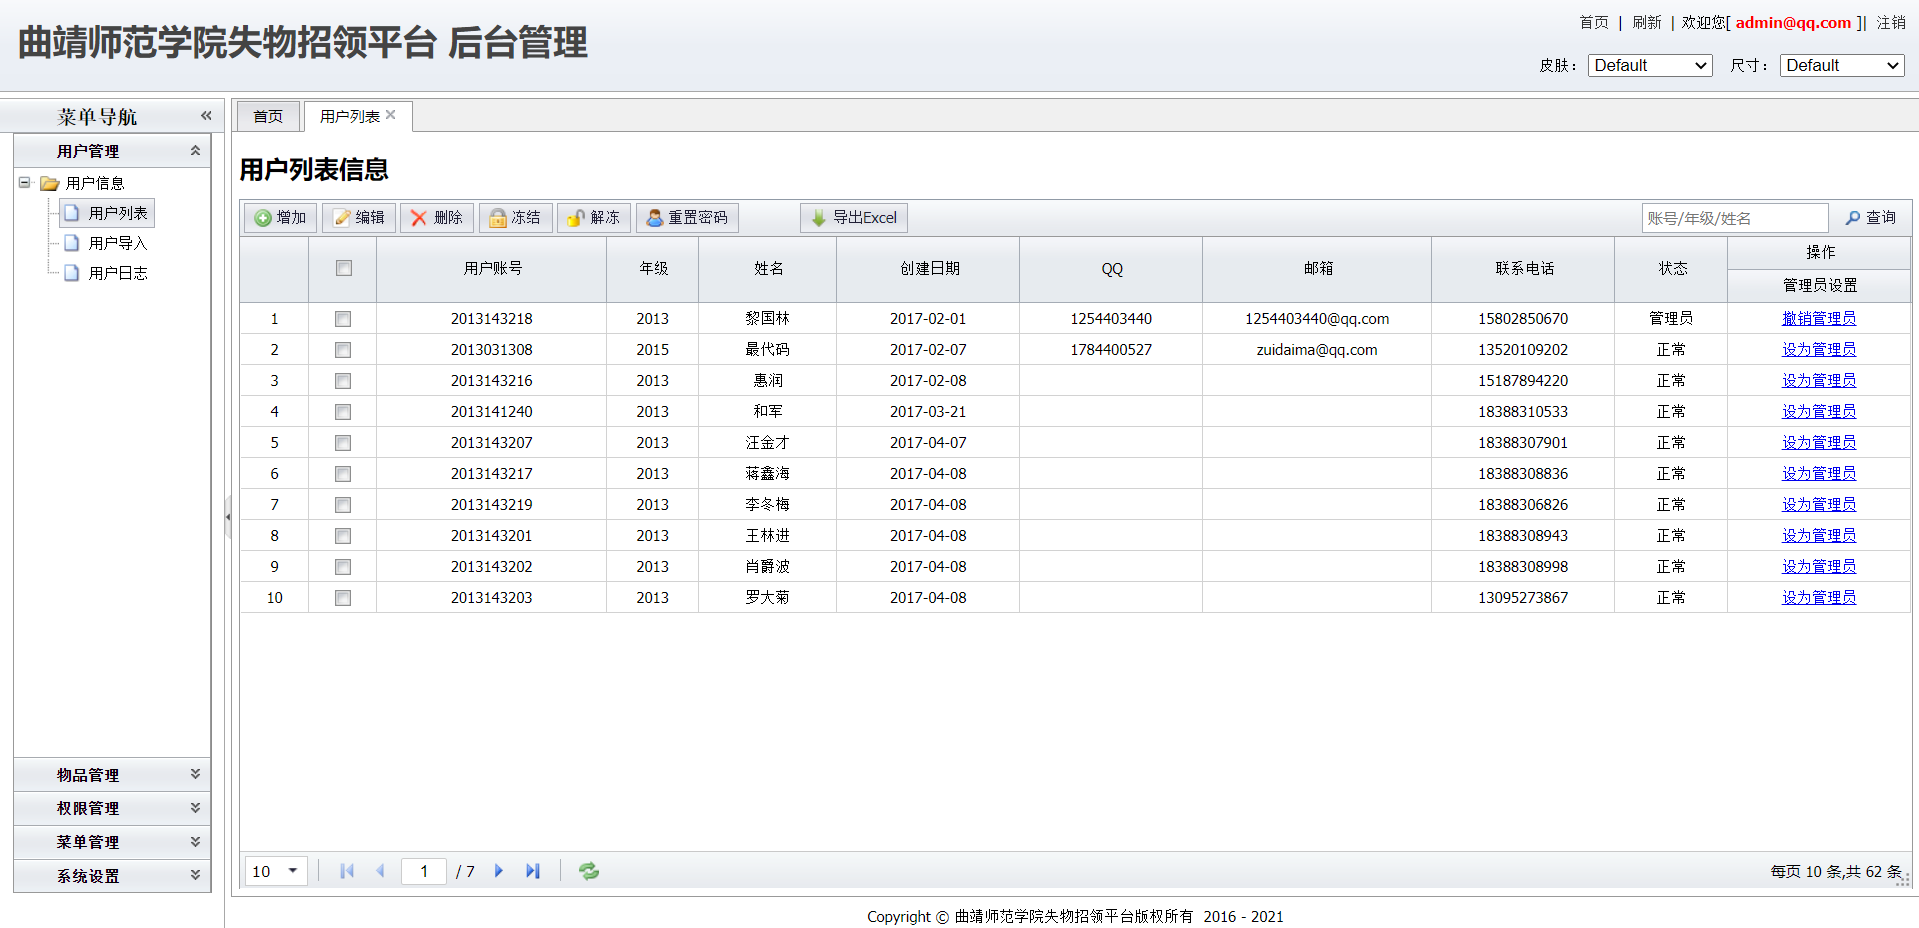Click the 导出Excel export button
Screen dimensions: 1919x928
click(854, 218)
